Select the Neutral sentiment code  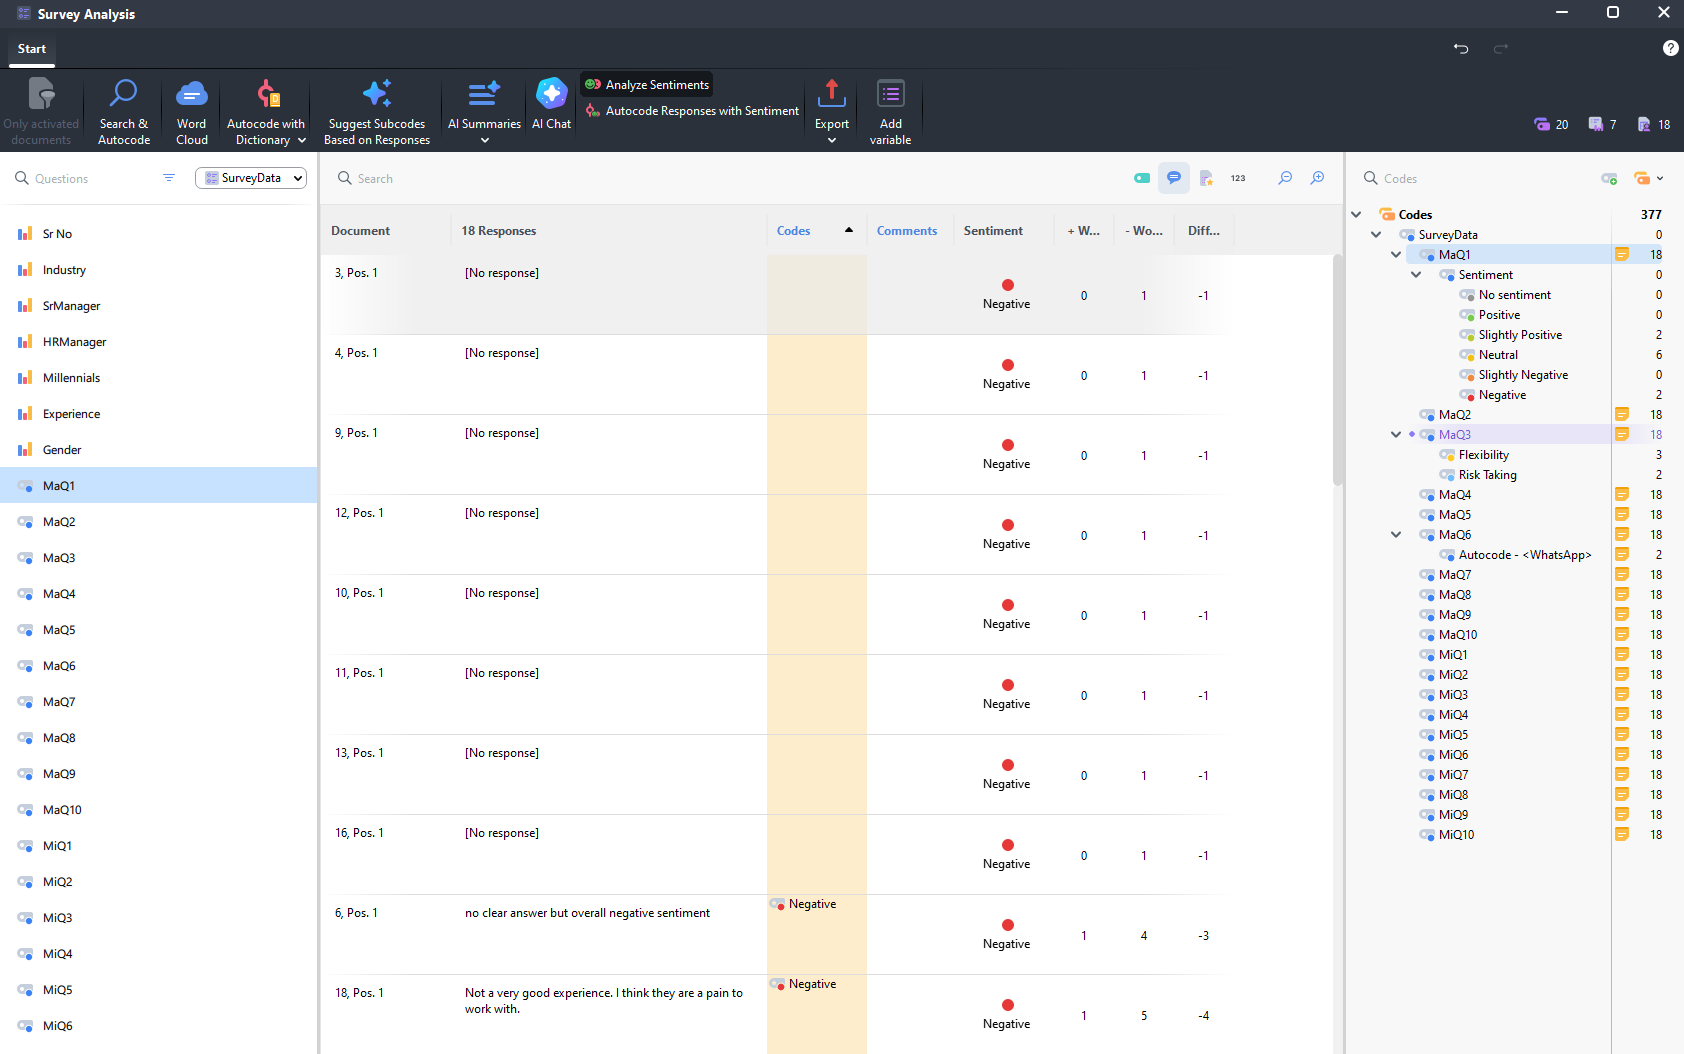(x=1498, y=355)
